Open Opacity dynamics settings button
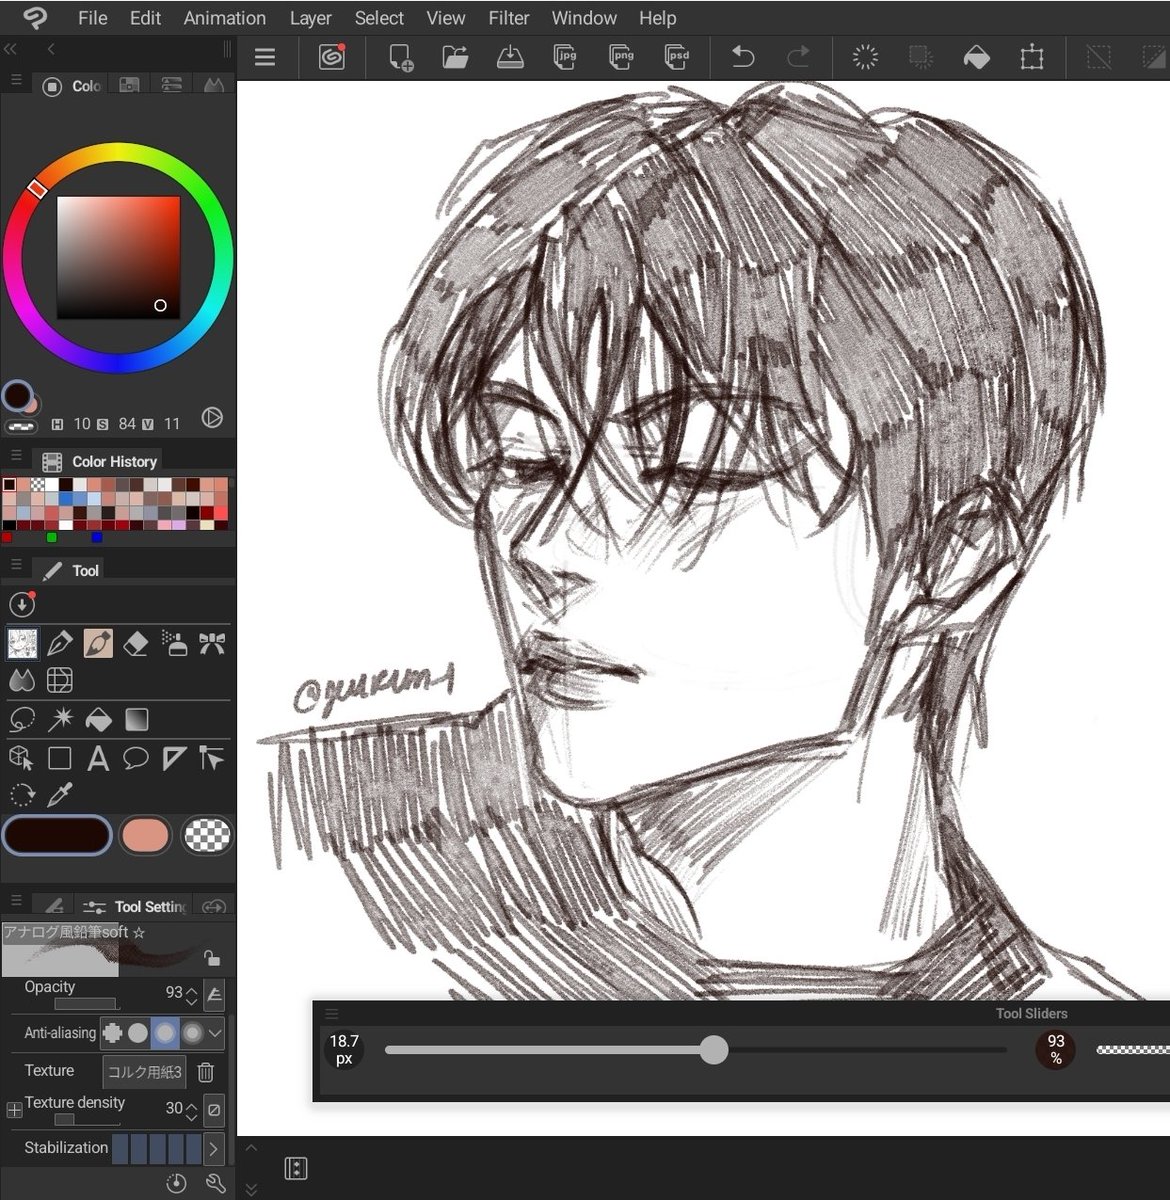Viewport: 1170px width, 1200px height. (213, 994)
